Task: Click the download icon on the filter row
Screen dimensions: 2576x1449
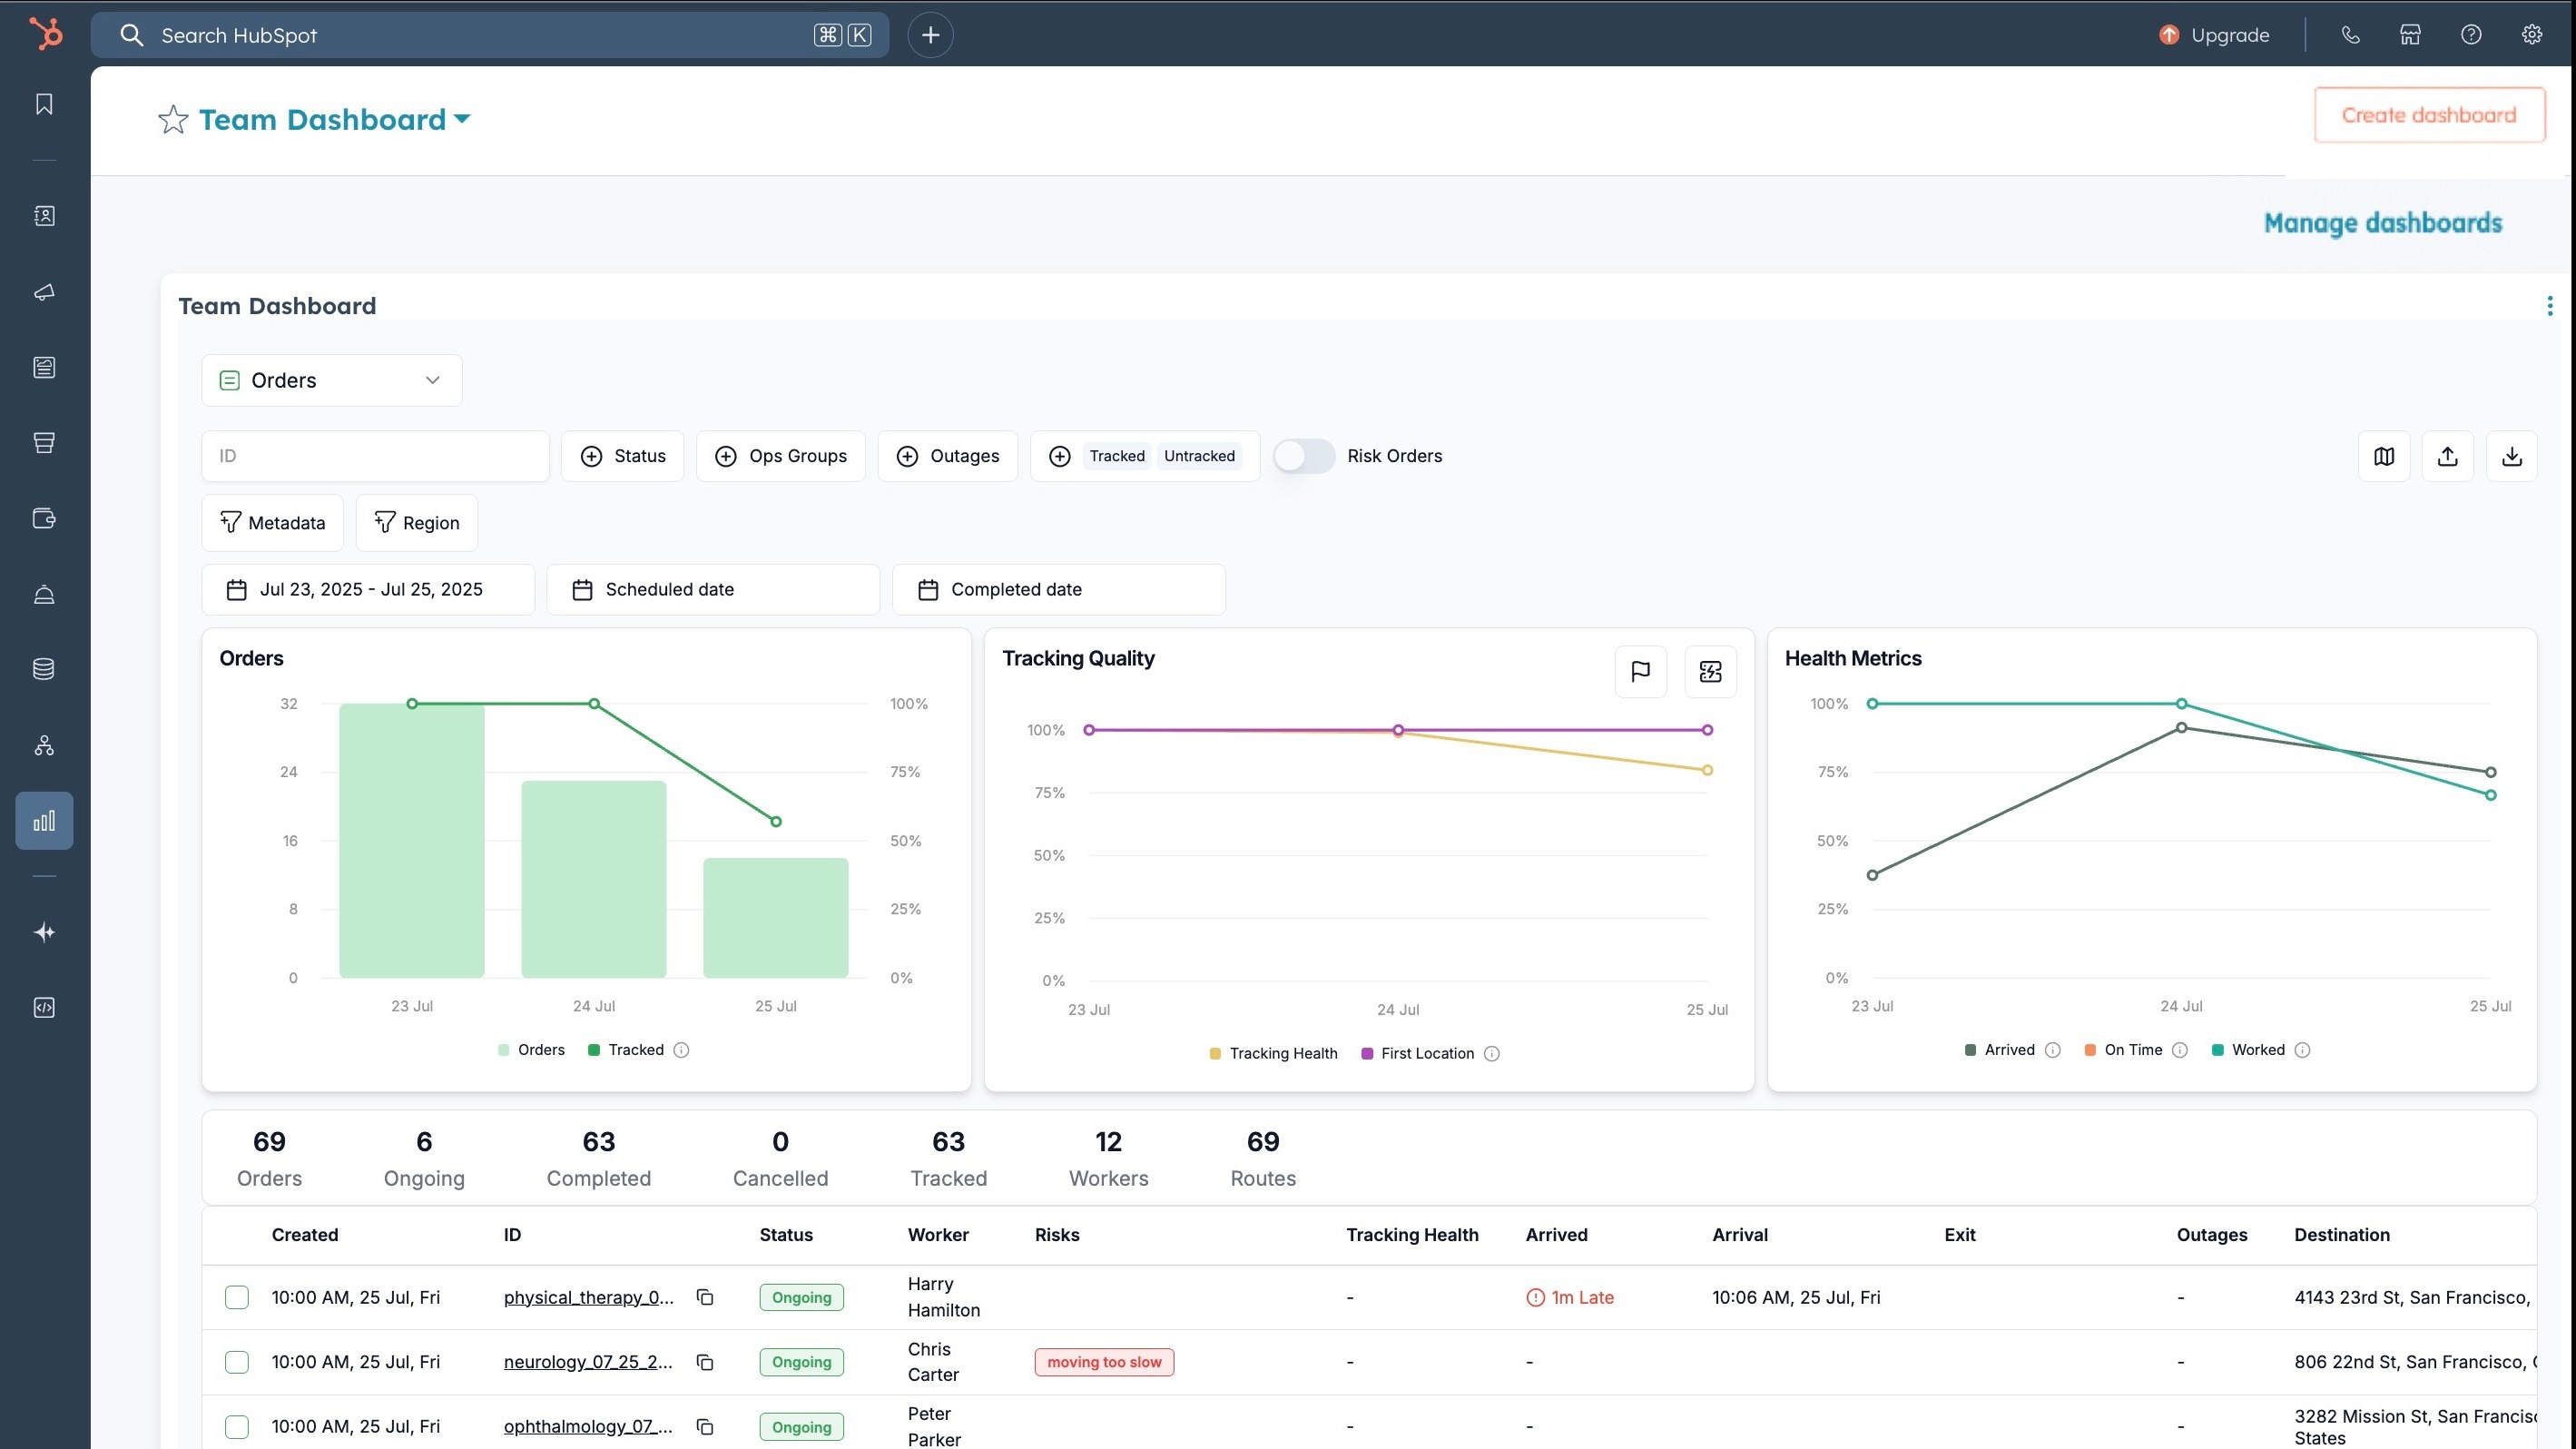Action: pyautogui.click(x=2512, y=456)
